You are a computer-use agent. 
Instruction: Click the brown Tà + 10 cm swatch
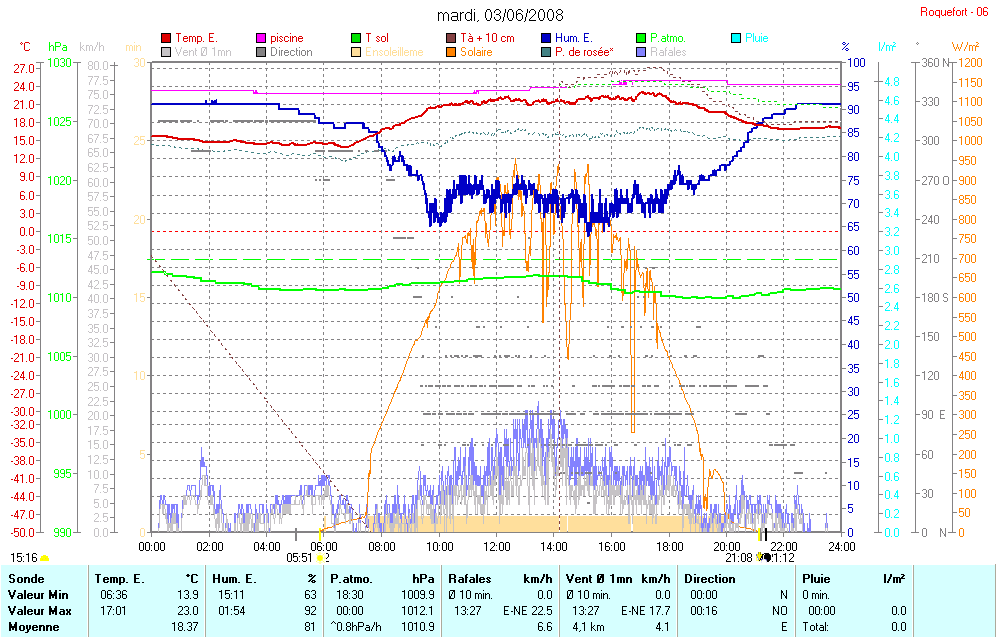452,38
